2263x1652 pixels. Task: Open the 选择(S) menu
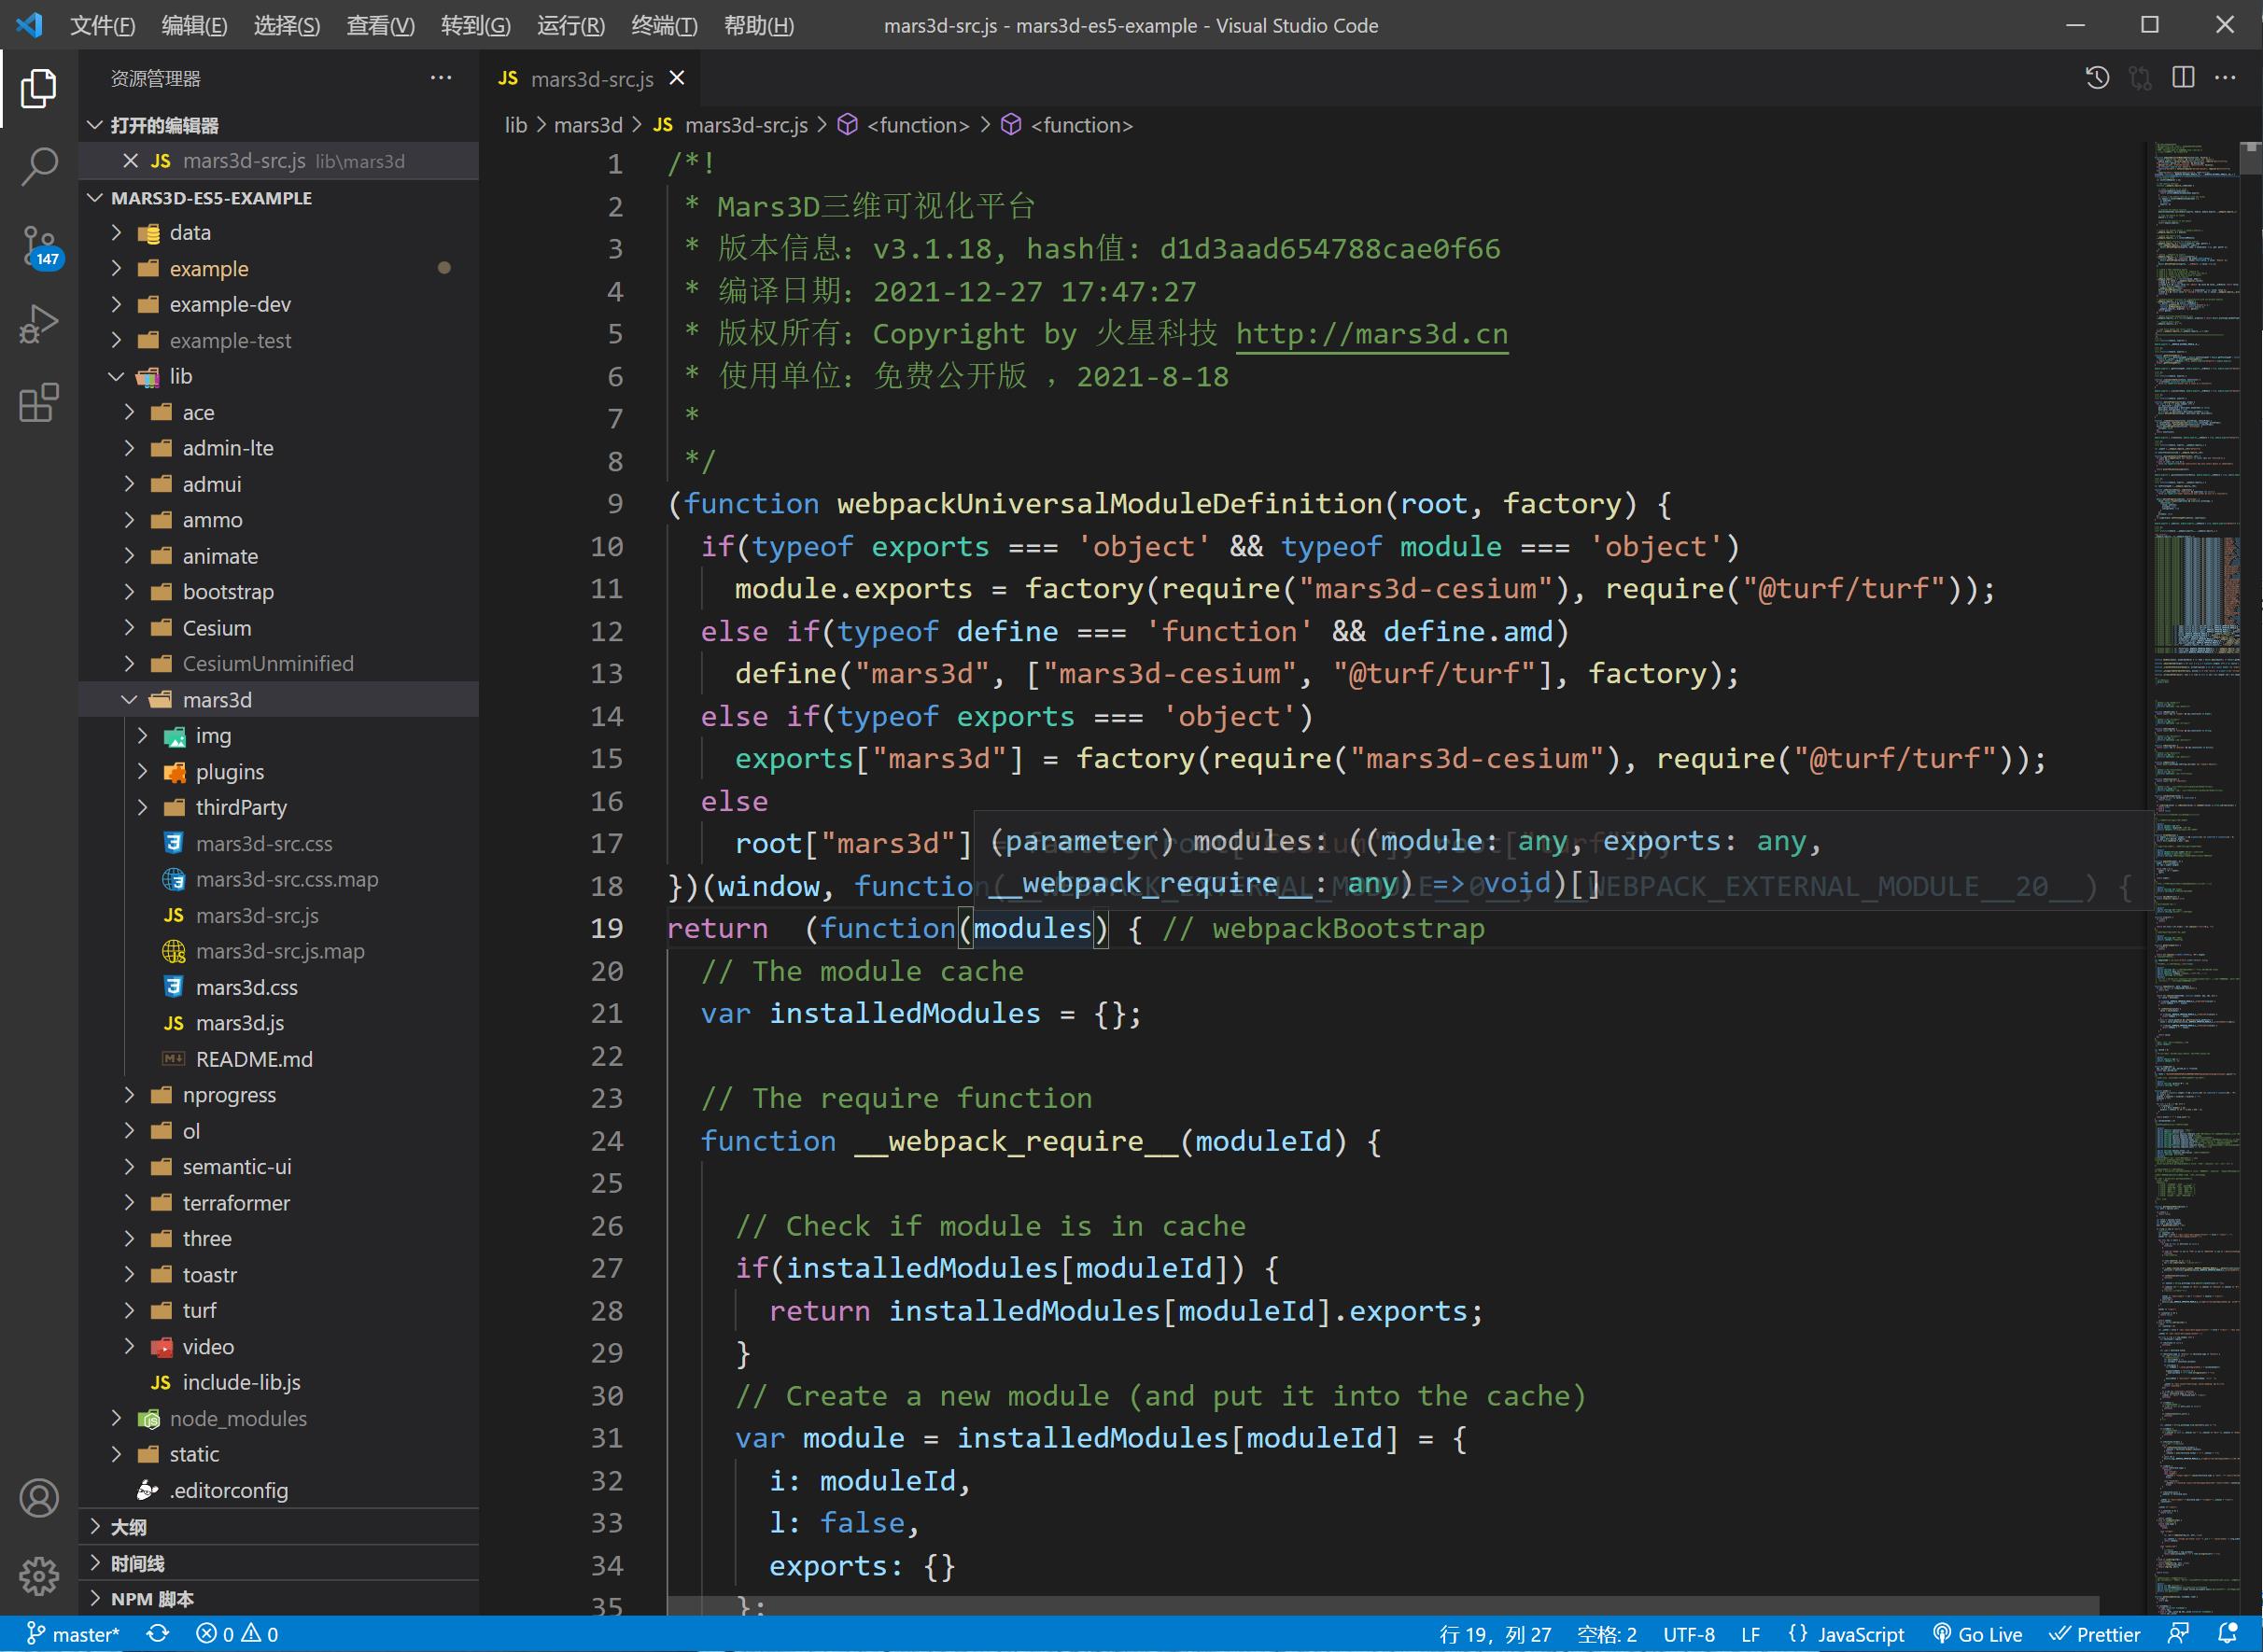[287, 25]
